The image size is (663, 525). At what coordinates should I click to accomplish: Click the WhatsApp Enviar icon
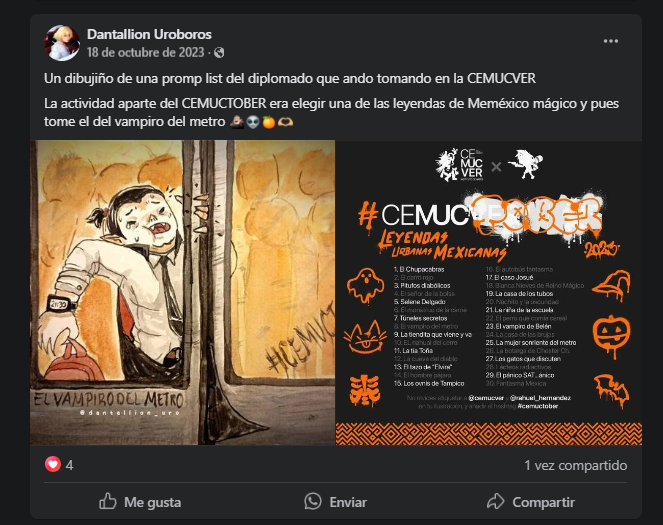tap(313, 501)
